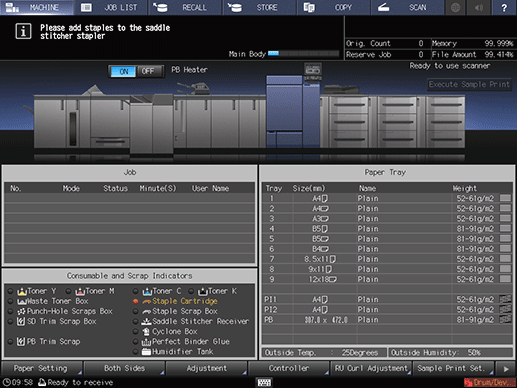
Task: Open the help question mark icon
Action: pyautogui.click(x=504, y=7)
